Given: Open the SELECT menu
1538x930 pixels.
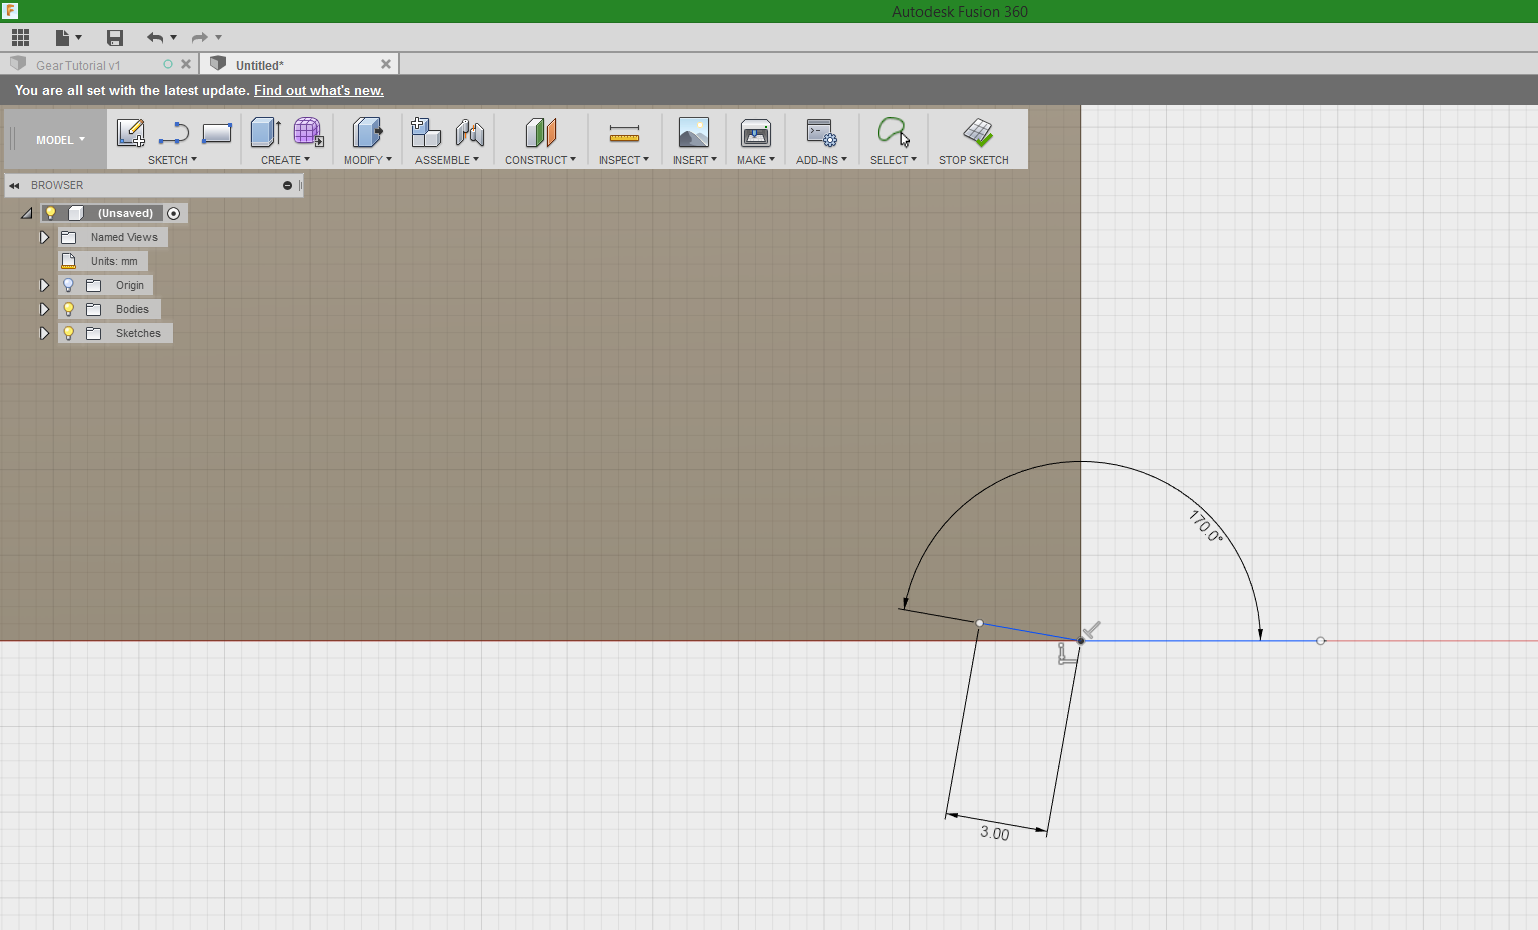Looking at the screenshot, I should (x=893, y=160).
